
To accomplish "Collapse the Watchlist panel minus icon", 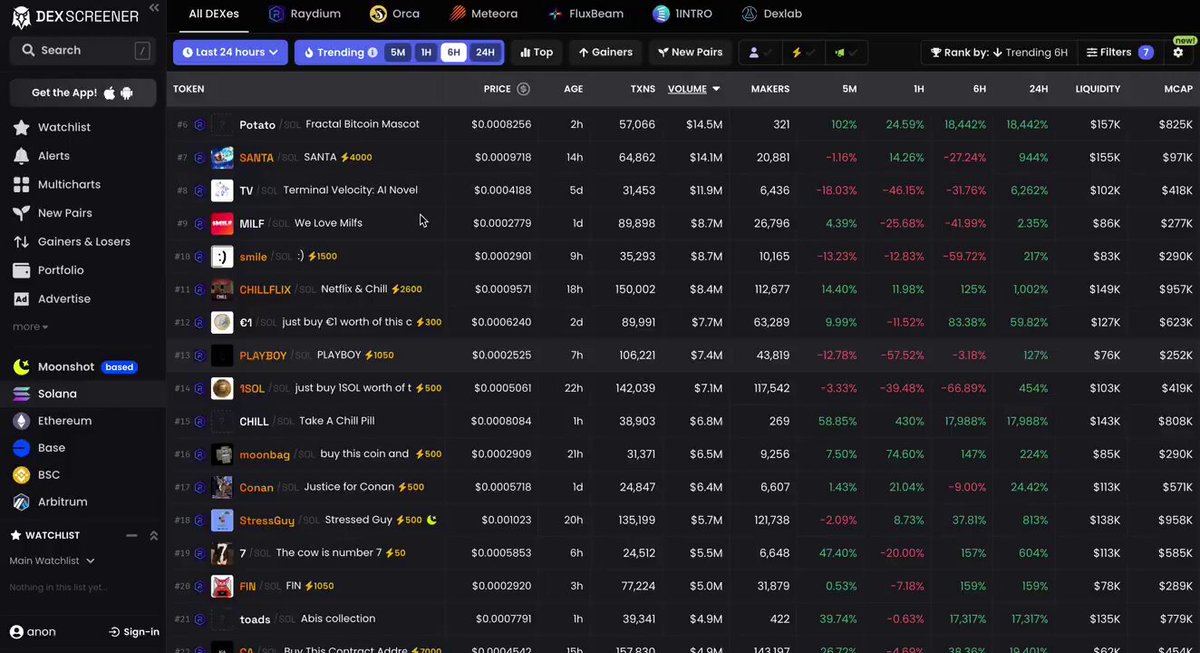I will click(132, 535).
